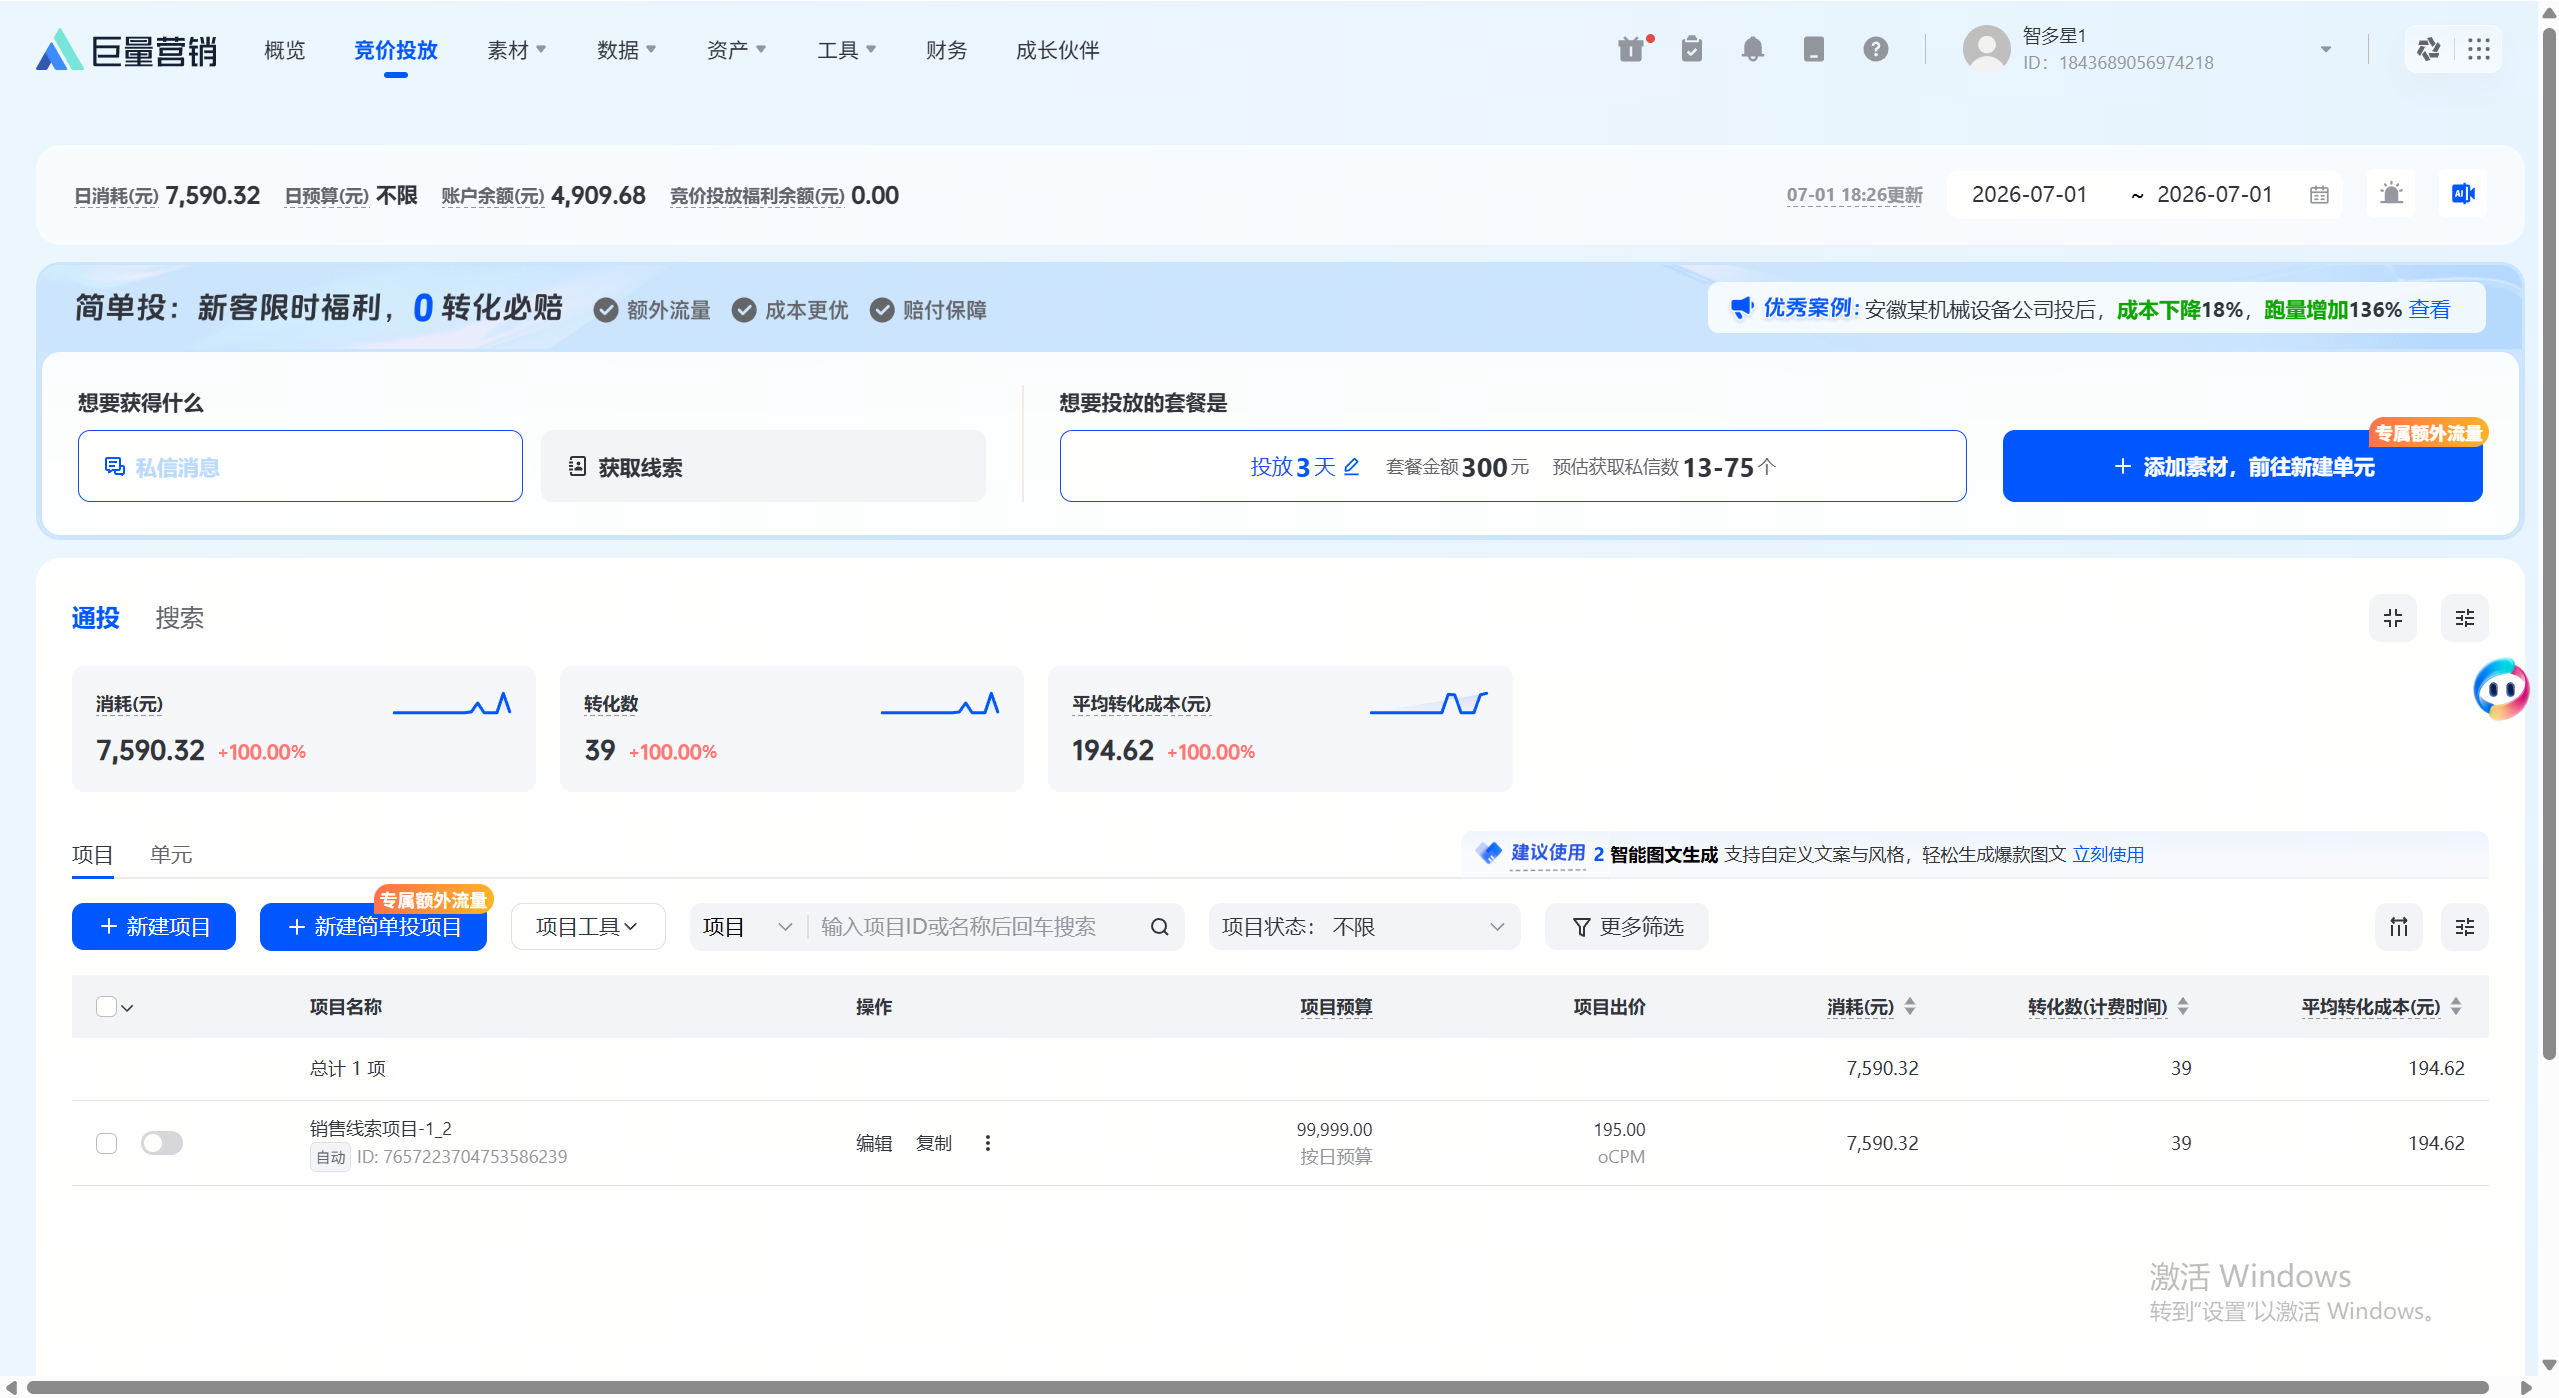Viewport: 2559px width, 1398px height.
Task: Open the floating assistant mascot
Action: coord(2500,688)
